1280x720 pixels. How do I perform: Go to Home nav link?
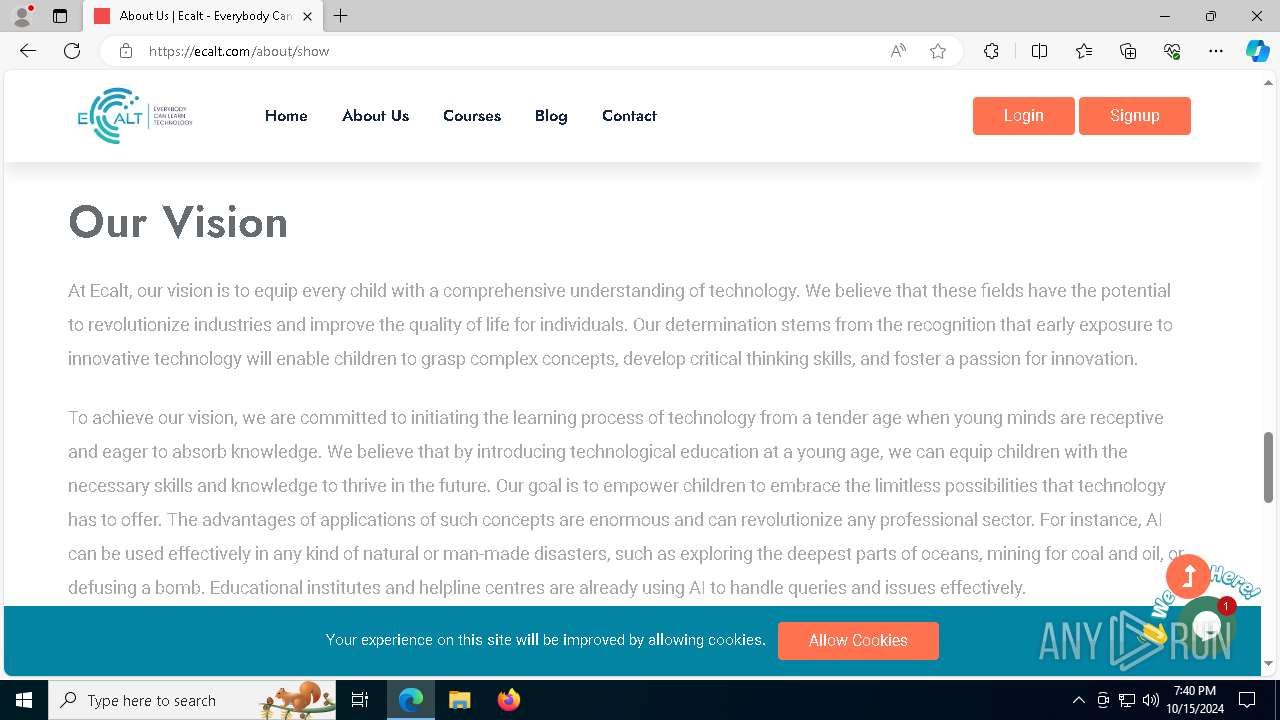point(286,116)
